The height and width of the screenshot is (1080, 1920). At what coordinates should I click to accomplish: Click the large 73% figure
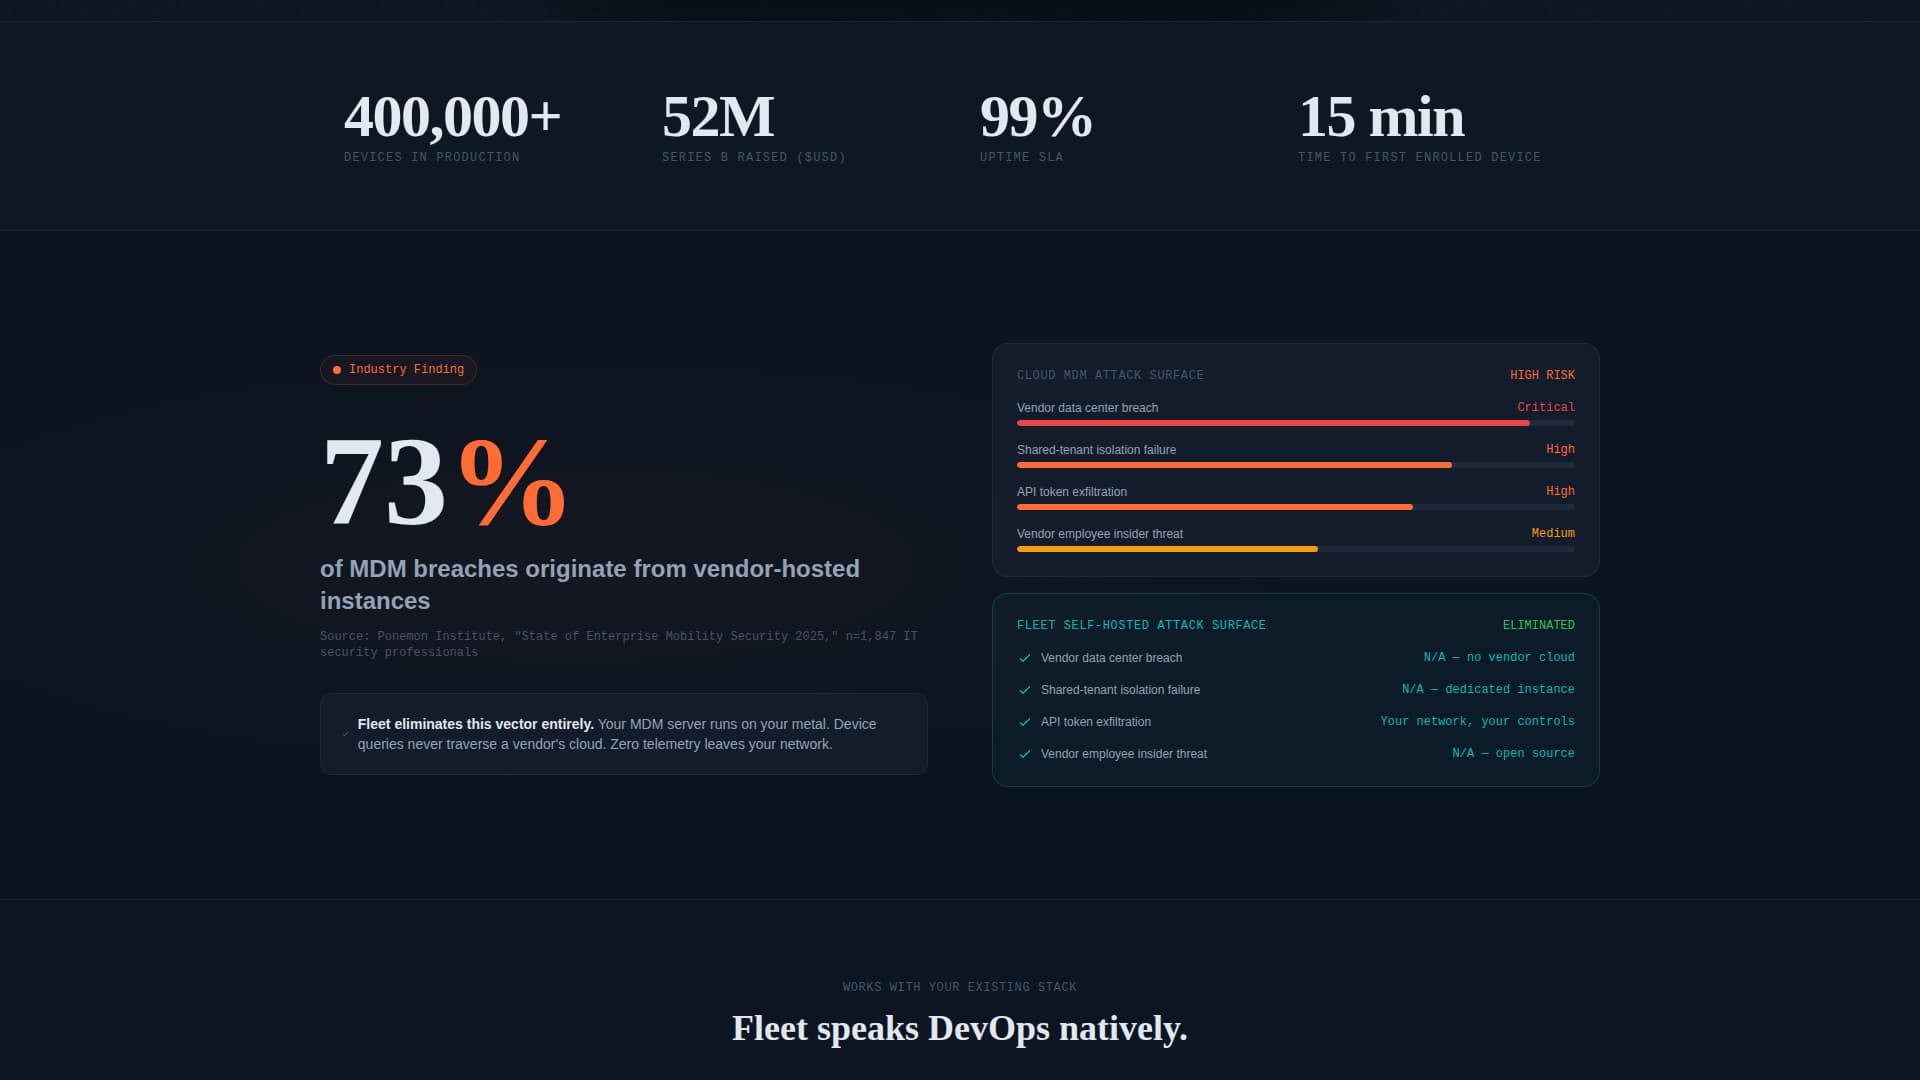(444, 482)
